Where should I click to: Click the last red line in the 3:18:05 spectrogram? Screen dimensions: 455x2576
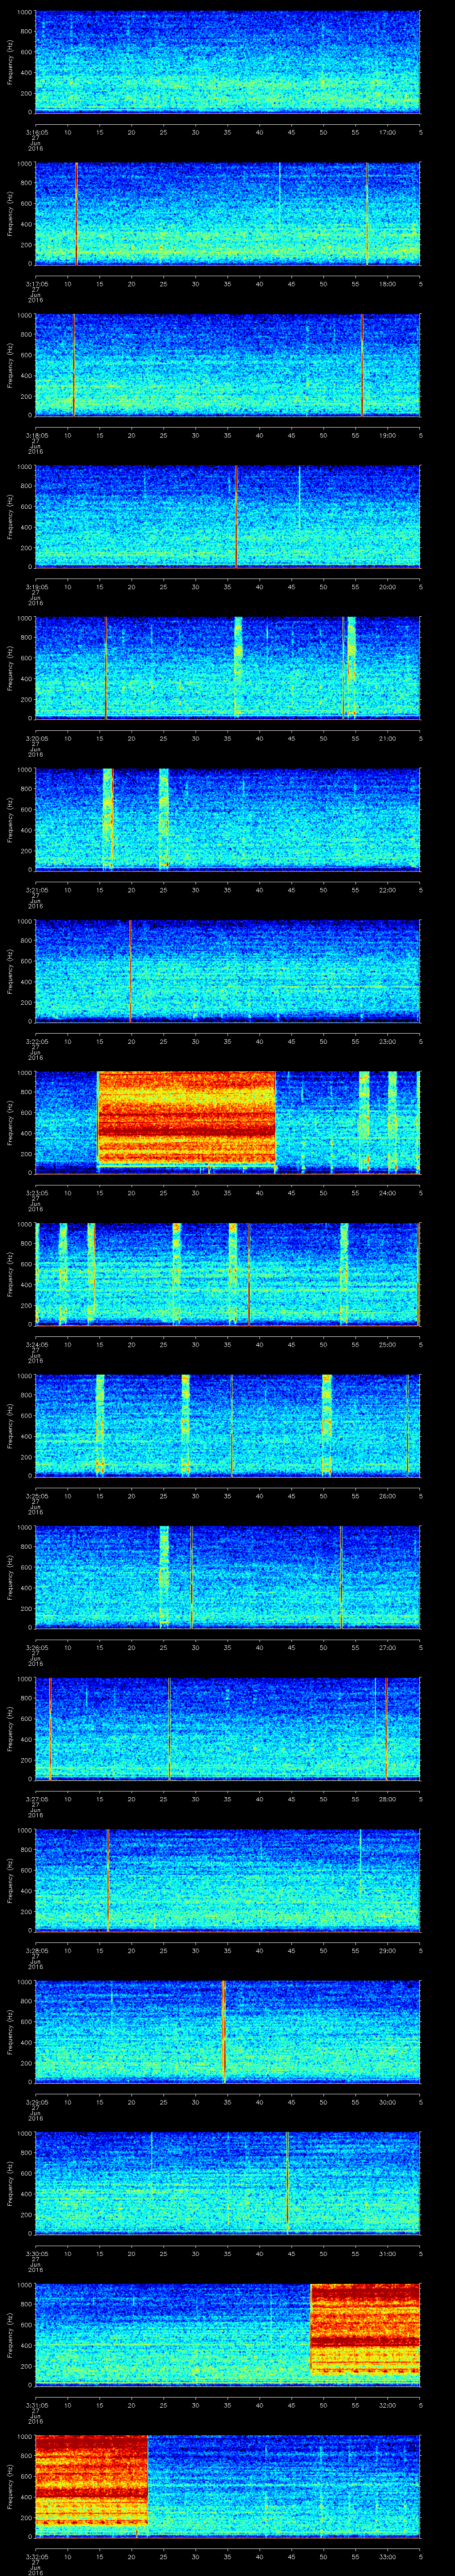362,364
